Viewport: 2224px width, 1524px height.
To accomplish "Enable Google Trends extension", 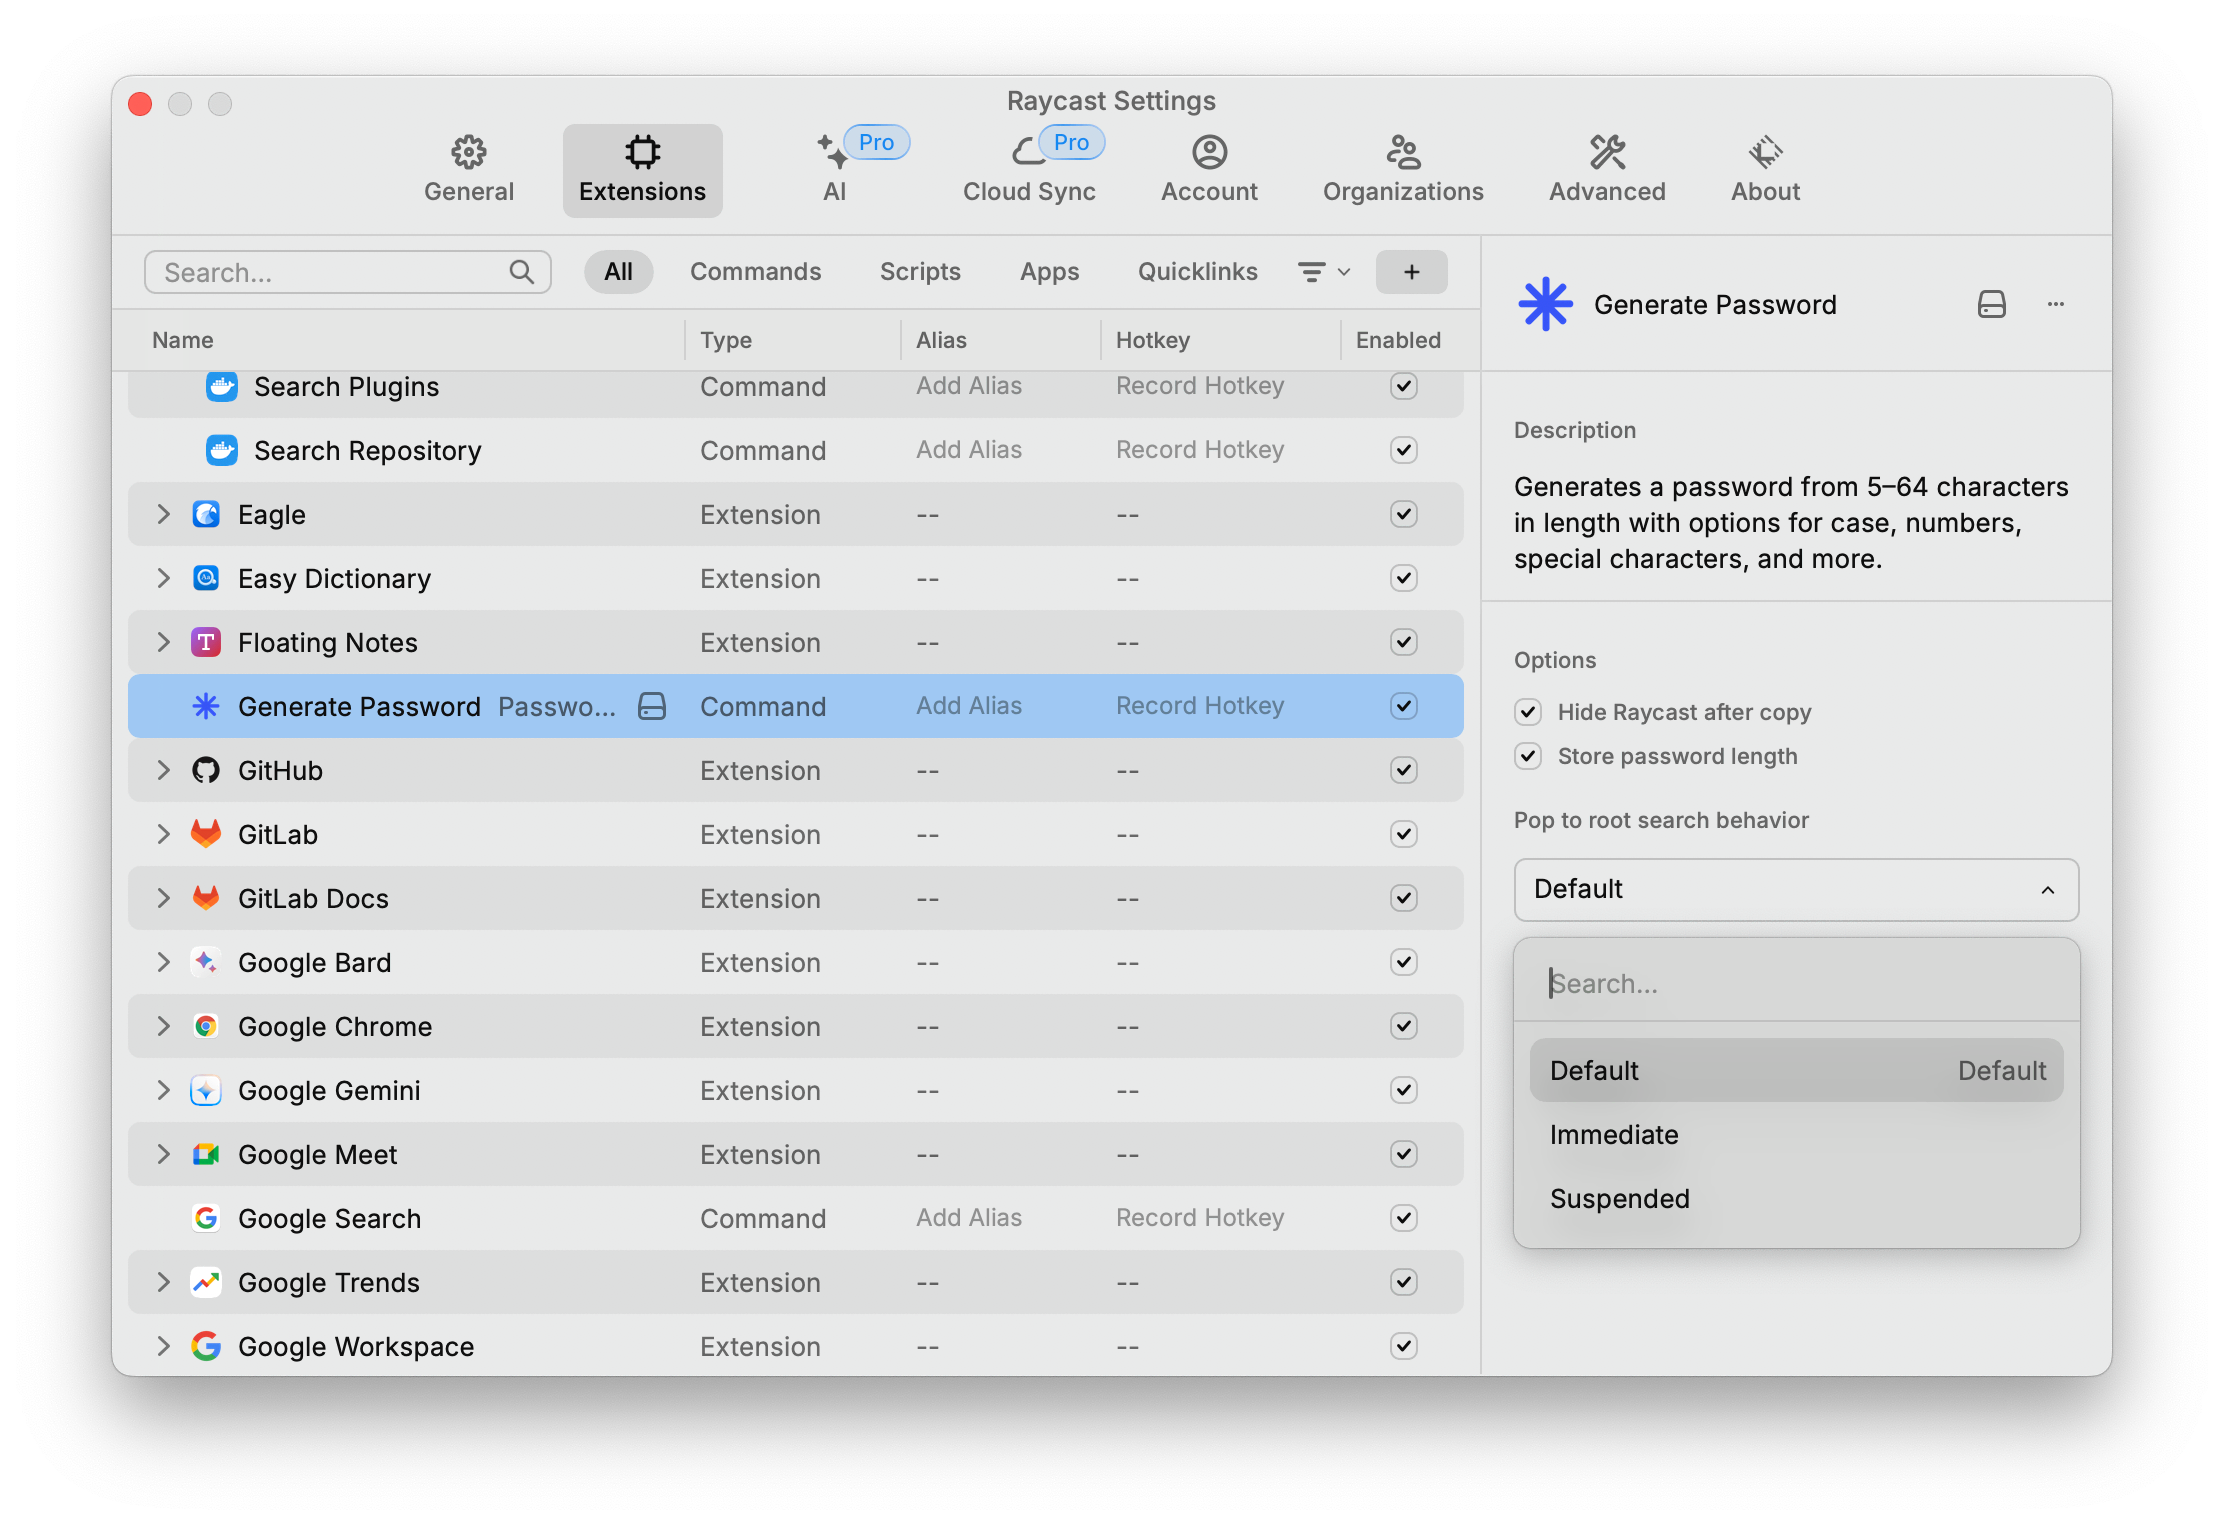I will point(1403,1282).
